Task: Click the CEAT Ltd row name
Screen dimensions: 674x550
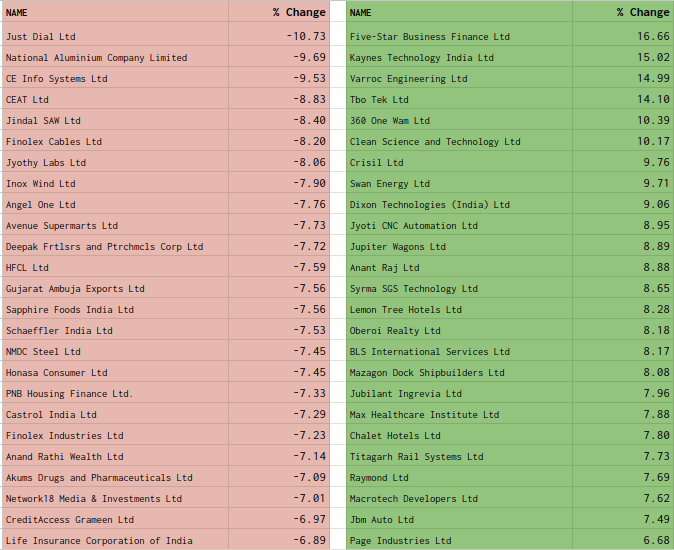Action: 115,99
